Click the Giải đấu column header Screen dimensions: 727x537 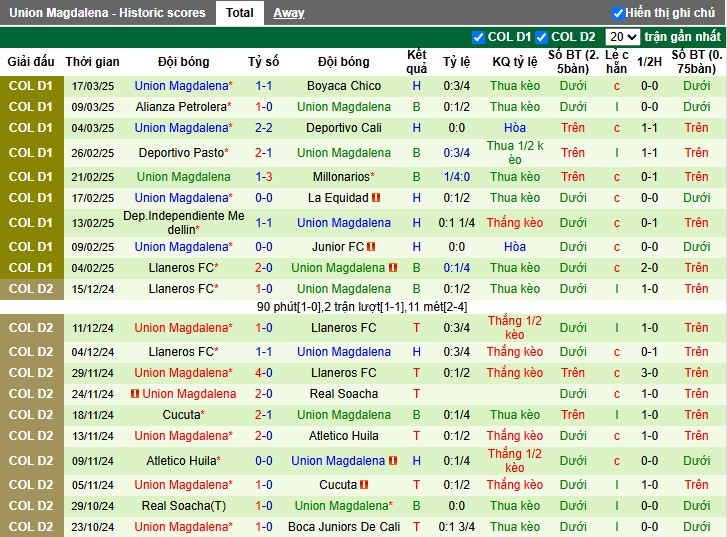[31, 62]
